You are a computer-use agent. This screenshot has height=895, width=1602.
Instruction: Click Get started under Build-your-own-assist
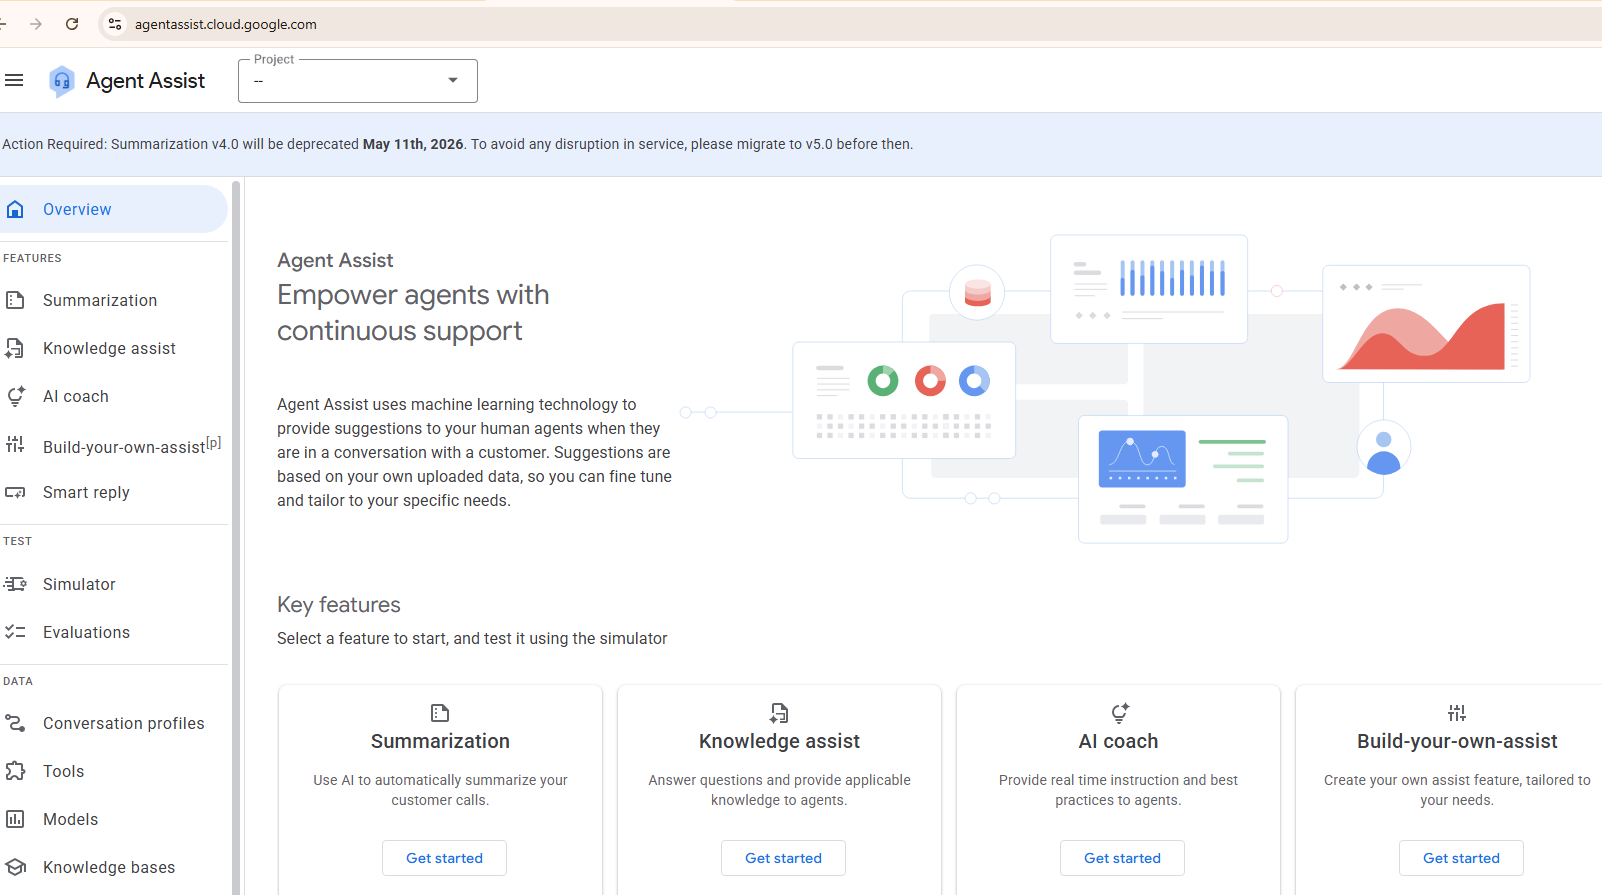[x=1461, y=858]
